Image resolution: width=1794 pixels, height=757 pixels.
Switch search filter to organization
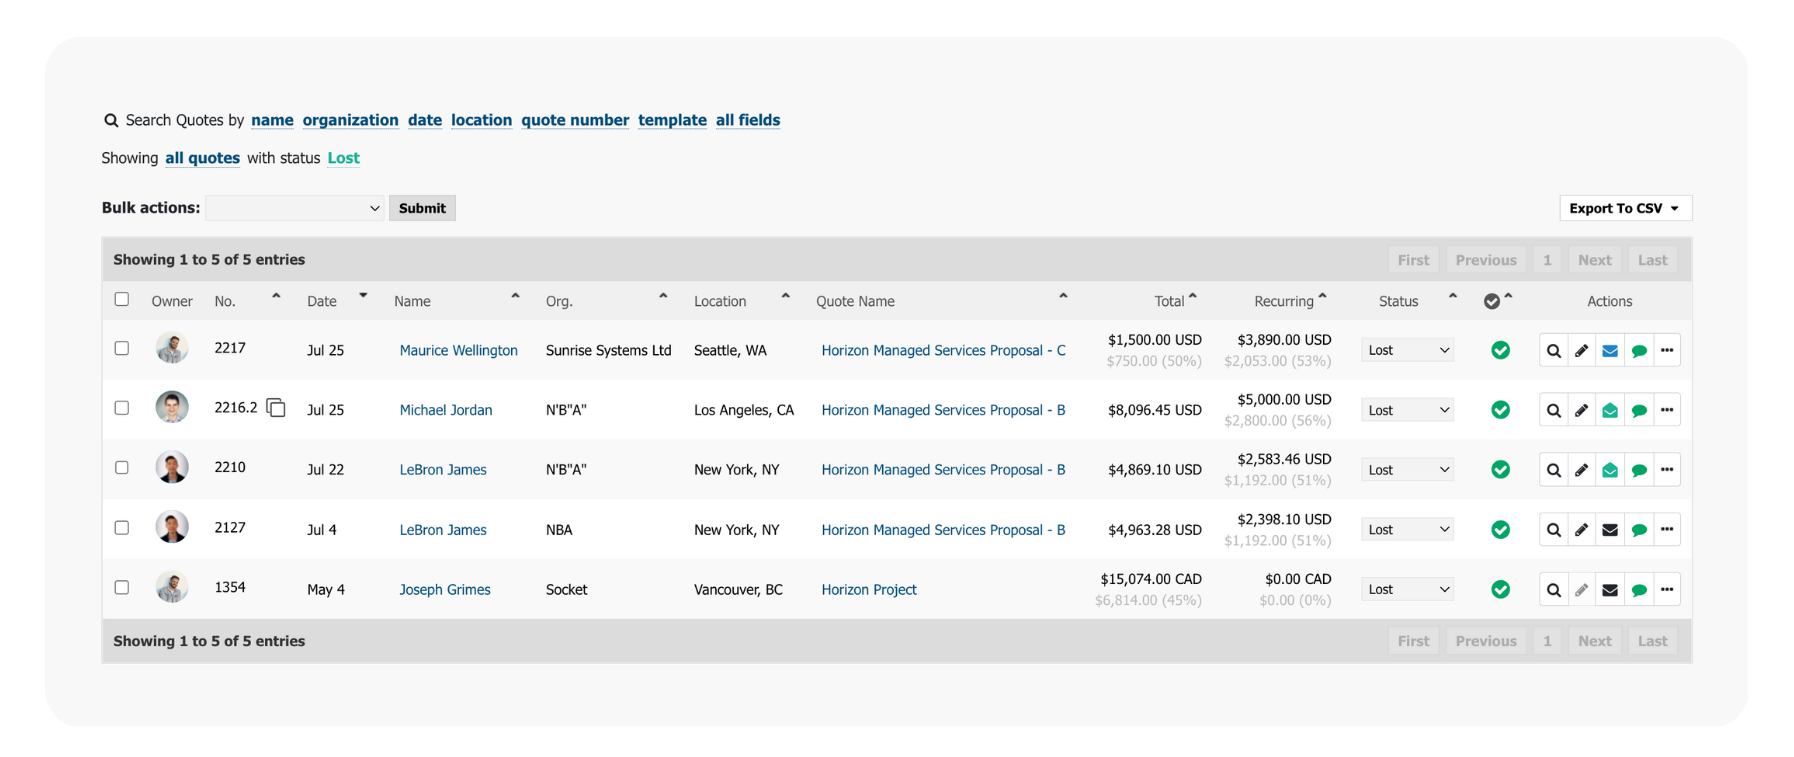[350, 120]
